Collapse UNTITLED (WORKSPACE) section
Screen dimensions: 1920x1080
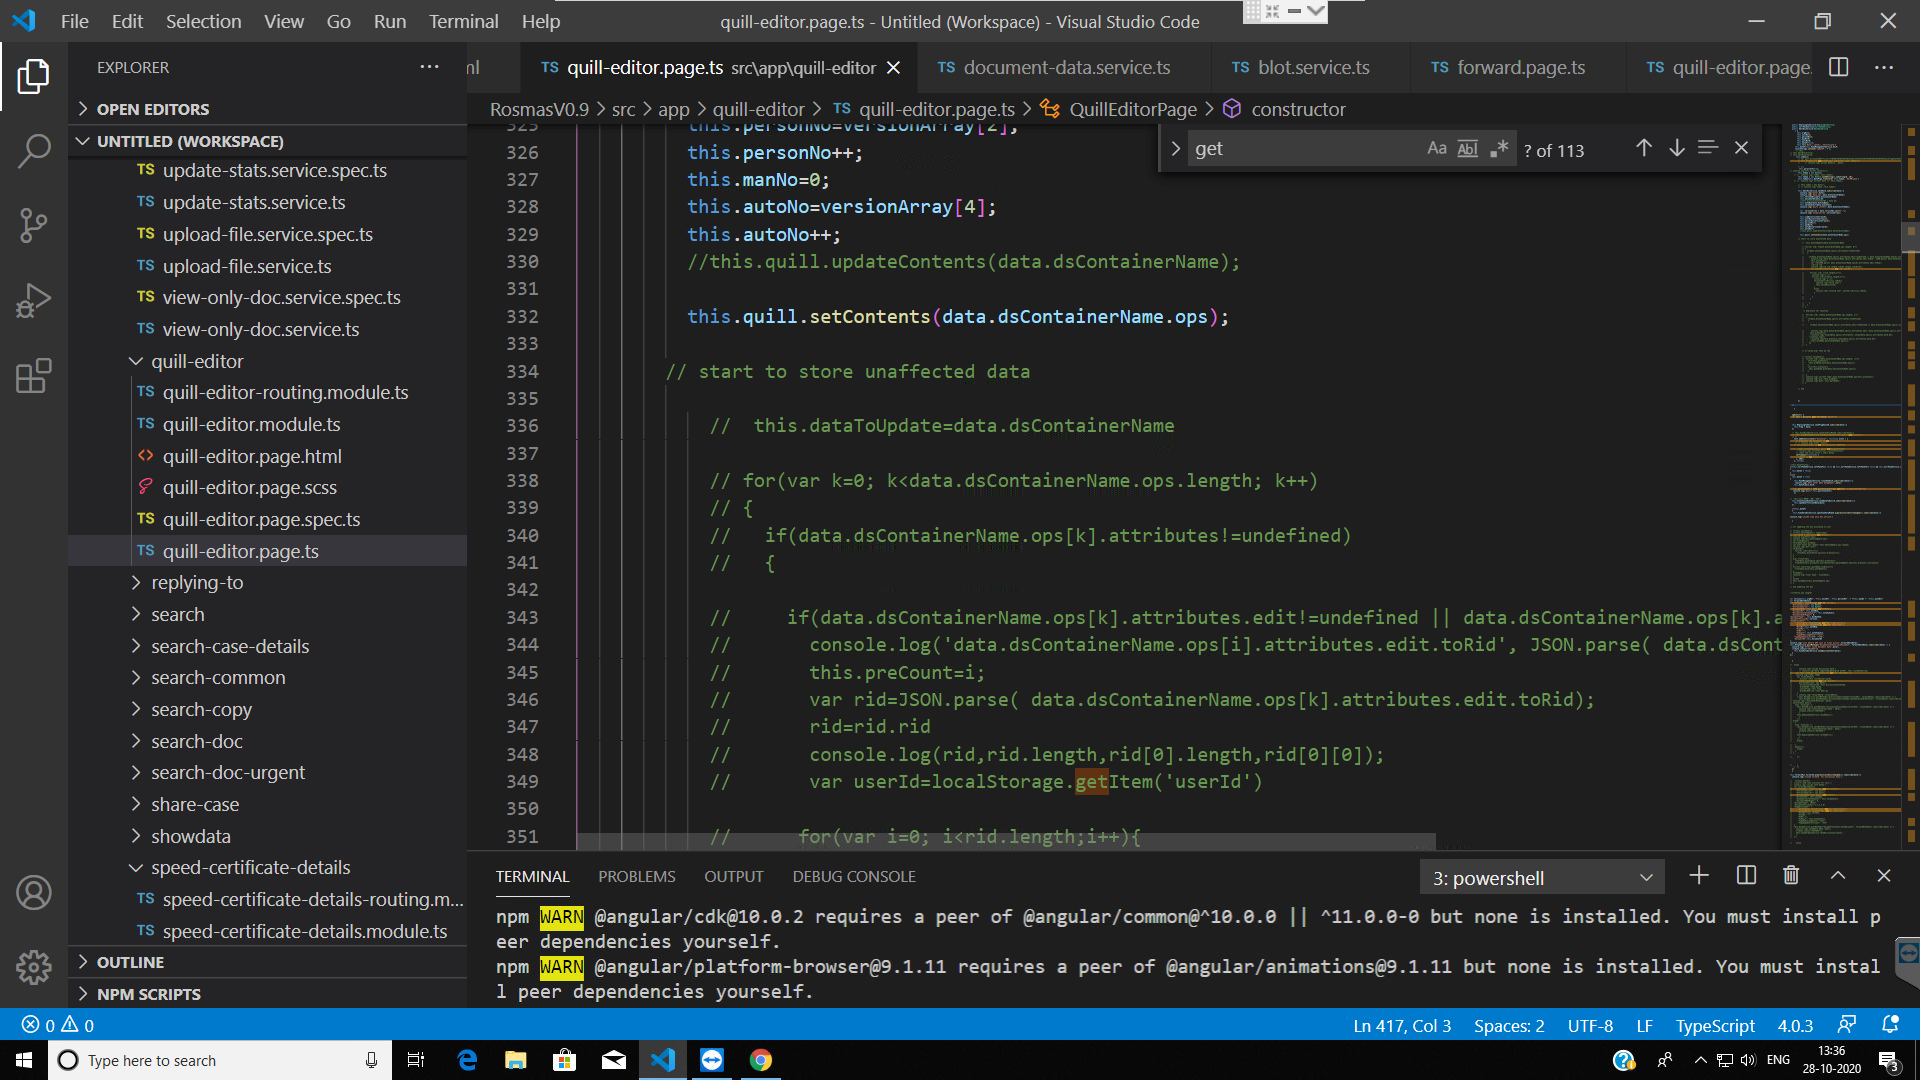click(x=267, y=141)
